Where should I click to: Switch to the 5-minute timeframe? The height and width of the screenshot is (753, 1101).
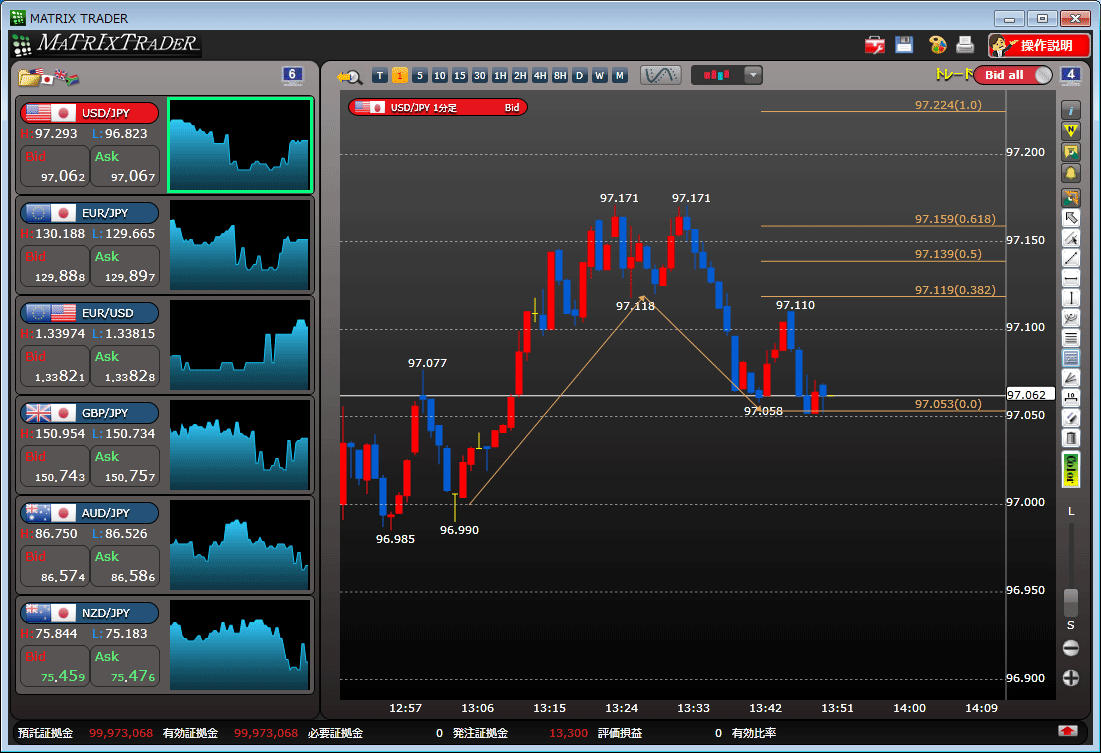pyautogui.click(x=420, y=76)
